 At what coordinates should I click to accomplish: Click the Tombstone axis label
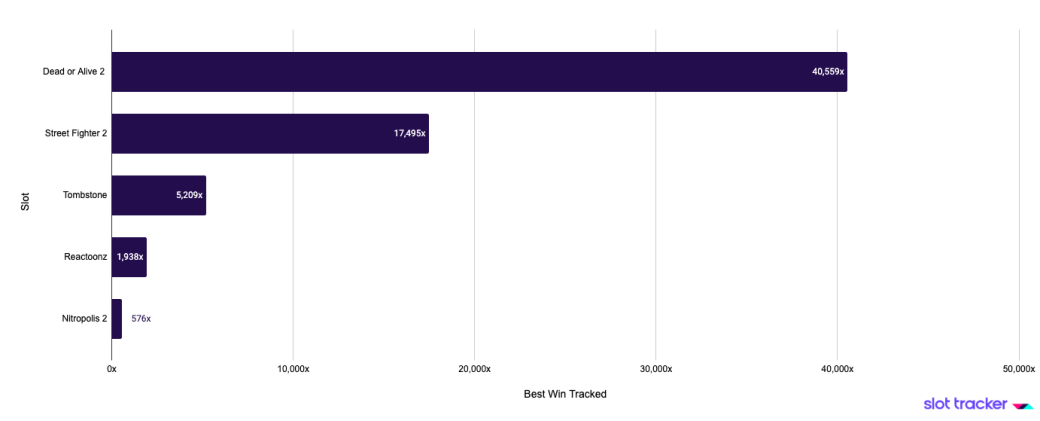[x=85, y=195]
